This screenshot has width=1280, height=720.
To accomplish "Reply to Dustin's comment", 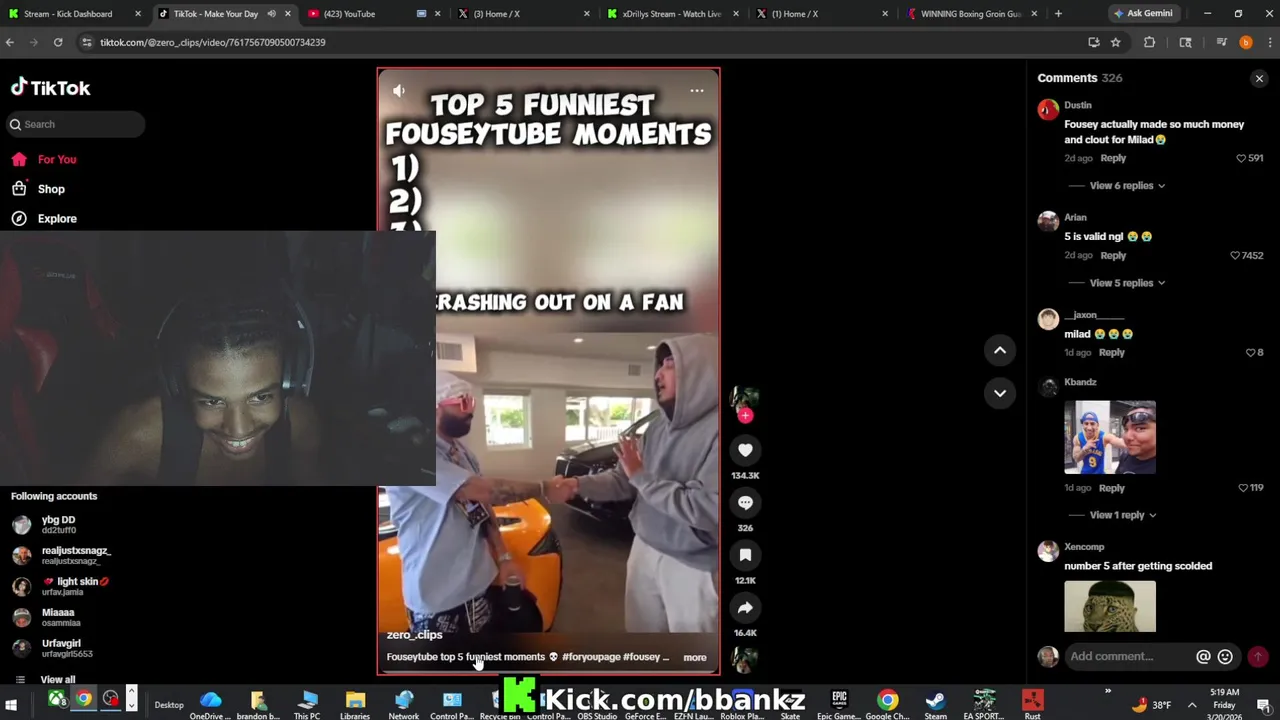I will pyautogui.click(x=1113, y=158).
